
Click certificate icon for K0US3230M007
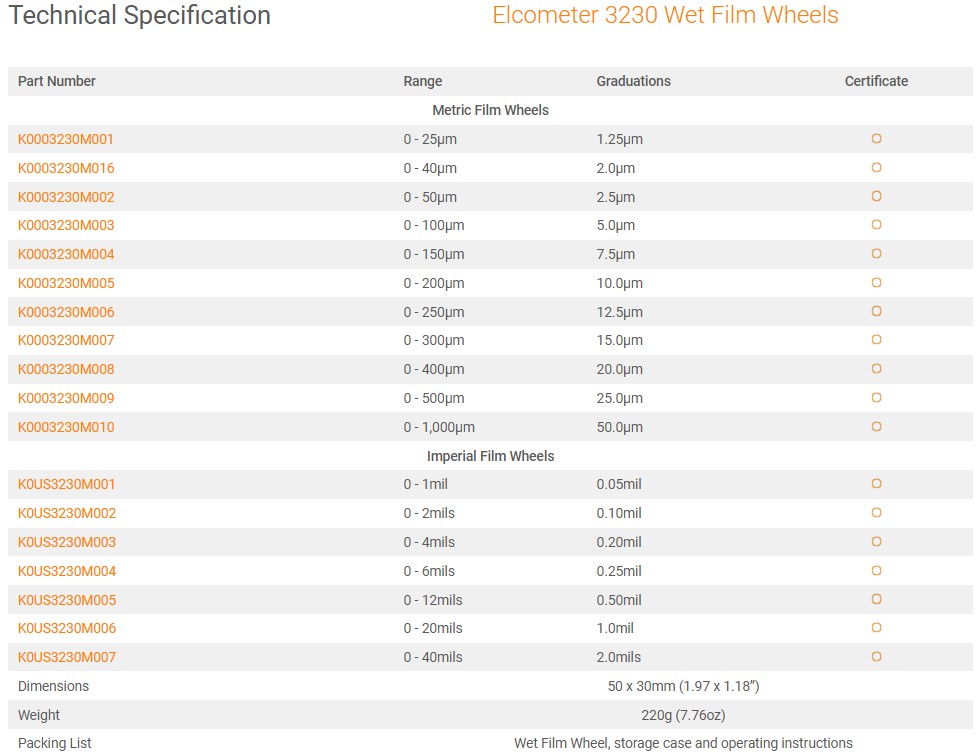876,657
